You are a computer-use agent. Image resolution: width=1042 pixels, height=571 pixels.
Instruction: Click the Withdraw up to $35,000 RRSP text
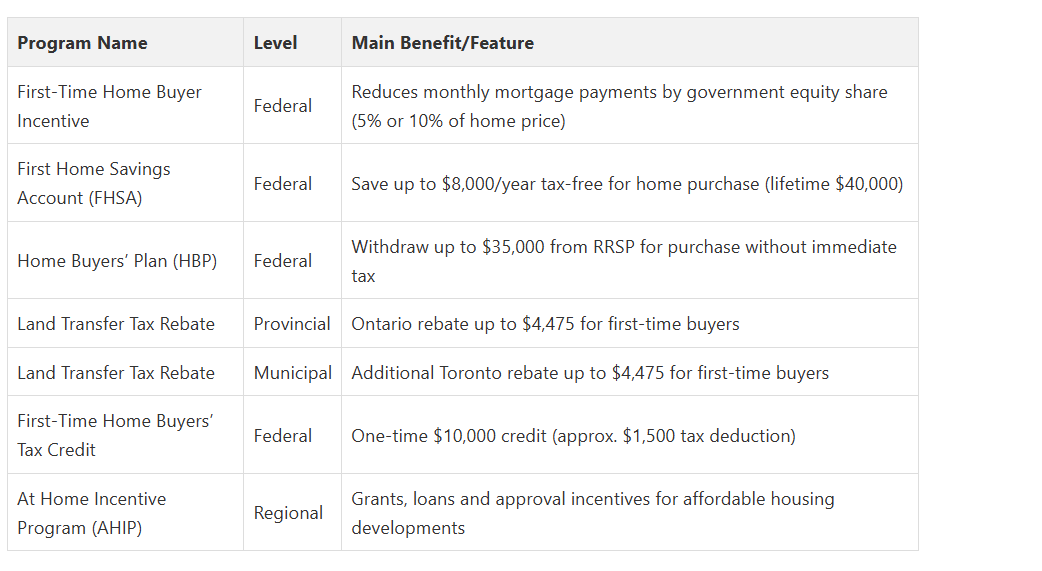pyautogui.click(x=623, y=261)
